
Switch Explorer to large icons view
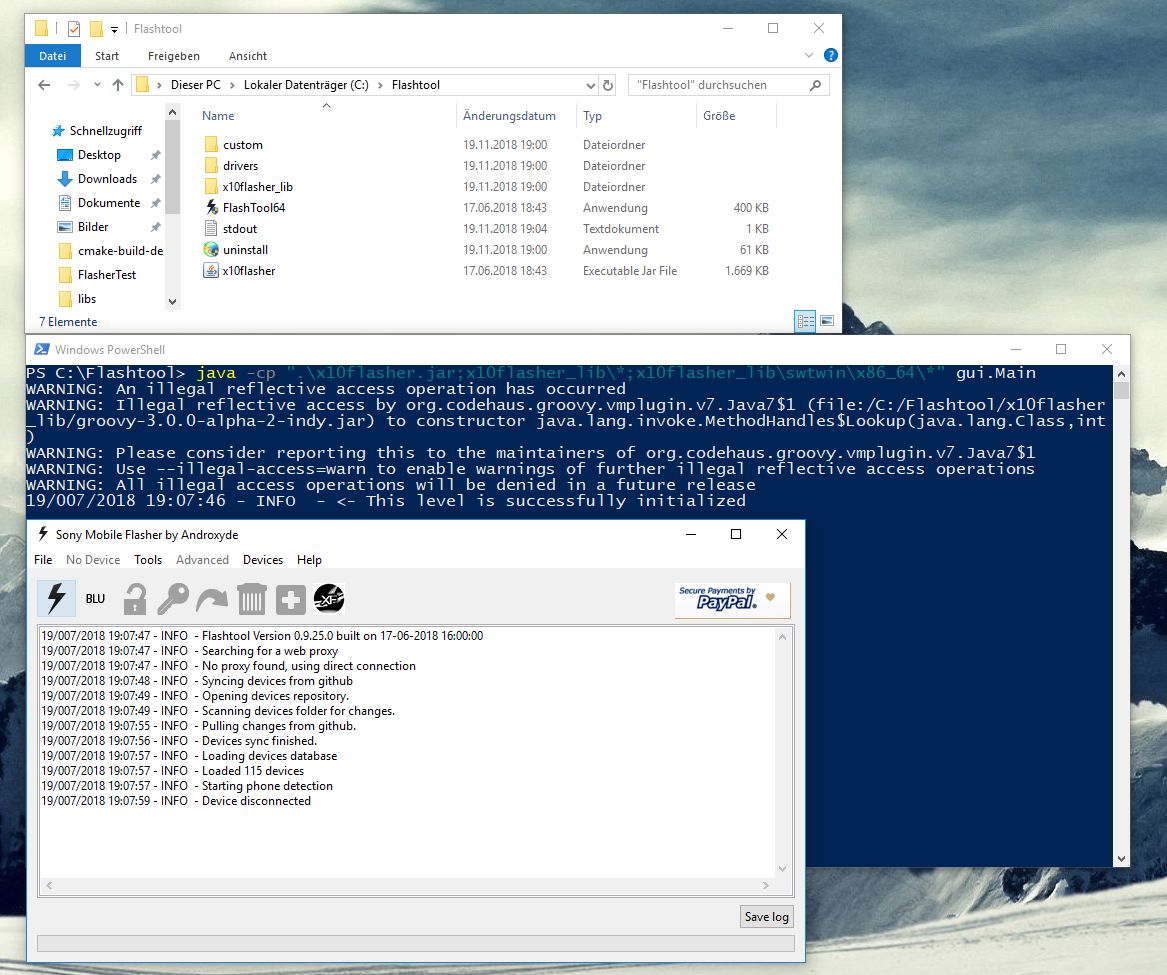tap(827, 321)
